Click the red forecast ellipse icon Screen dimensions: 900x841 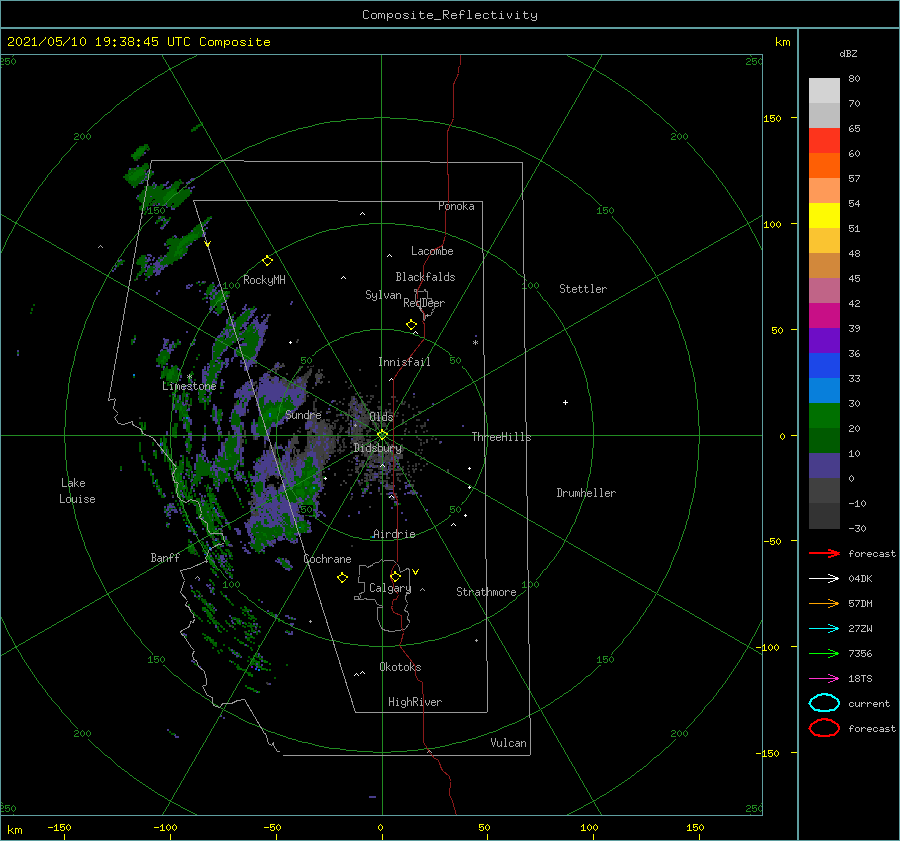coord(824,728)
